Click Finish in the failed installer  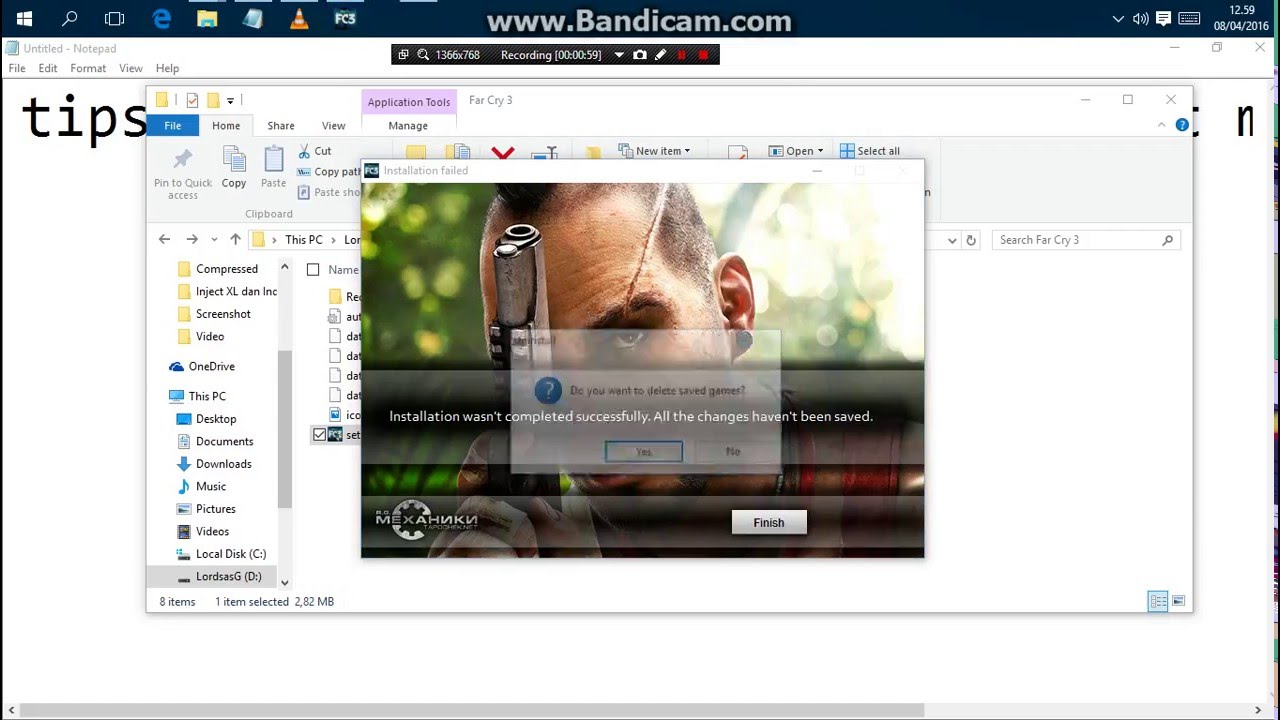pyautogui.click(x=768, y=522)
